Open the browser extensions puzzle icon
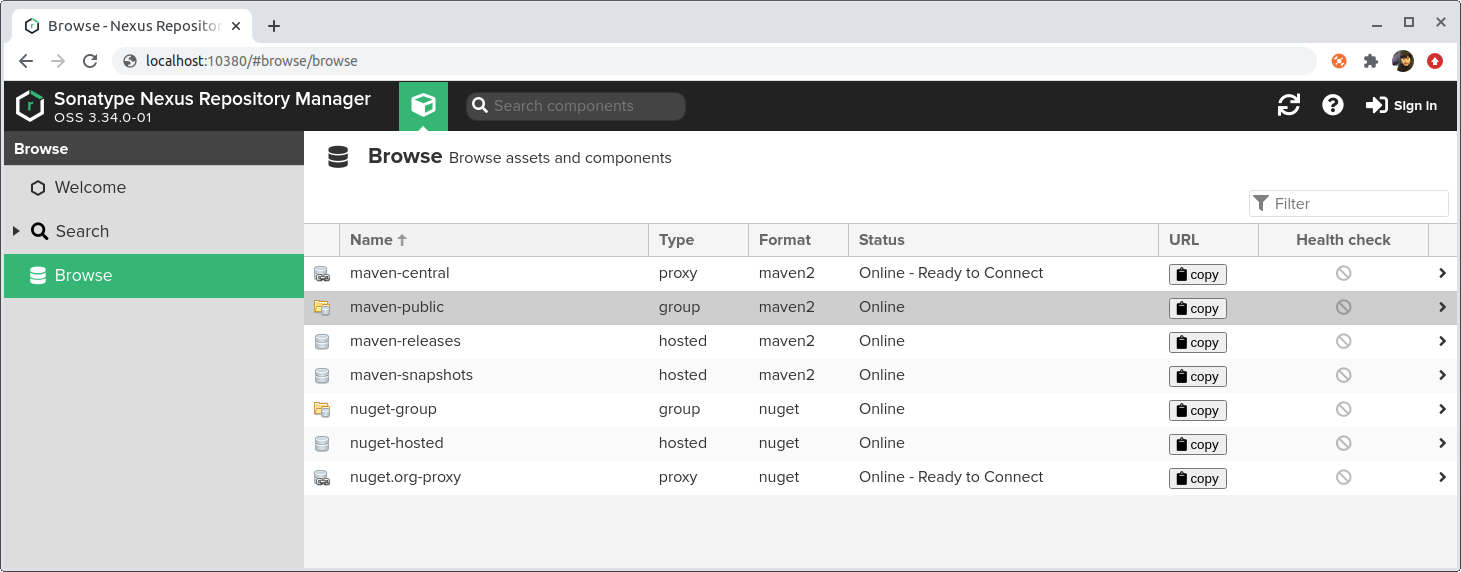This screenshot has height=572, width=1461. [x=1371, y=61]
